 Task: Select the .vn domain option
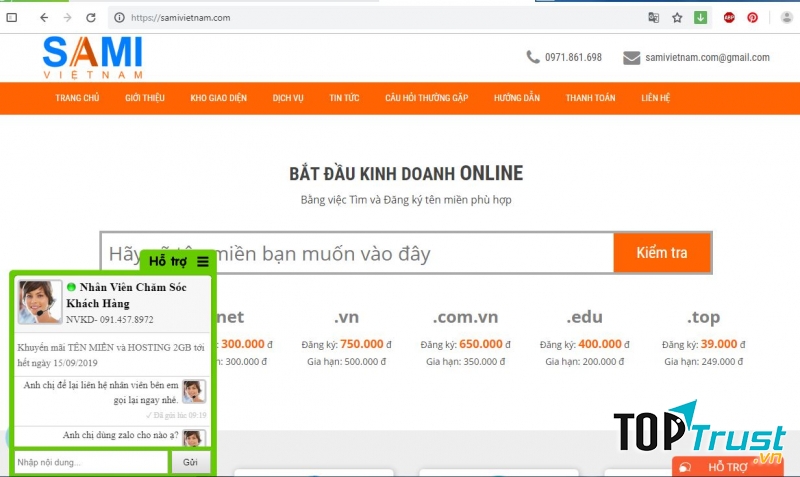coord(346,317)
